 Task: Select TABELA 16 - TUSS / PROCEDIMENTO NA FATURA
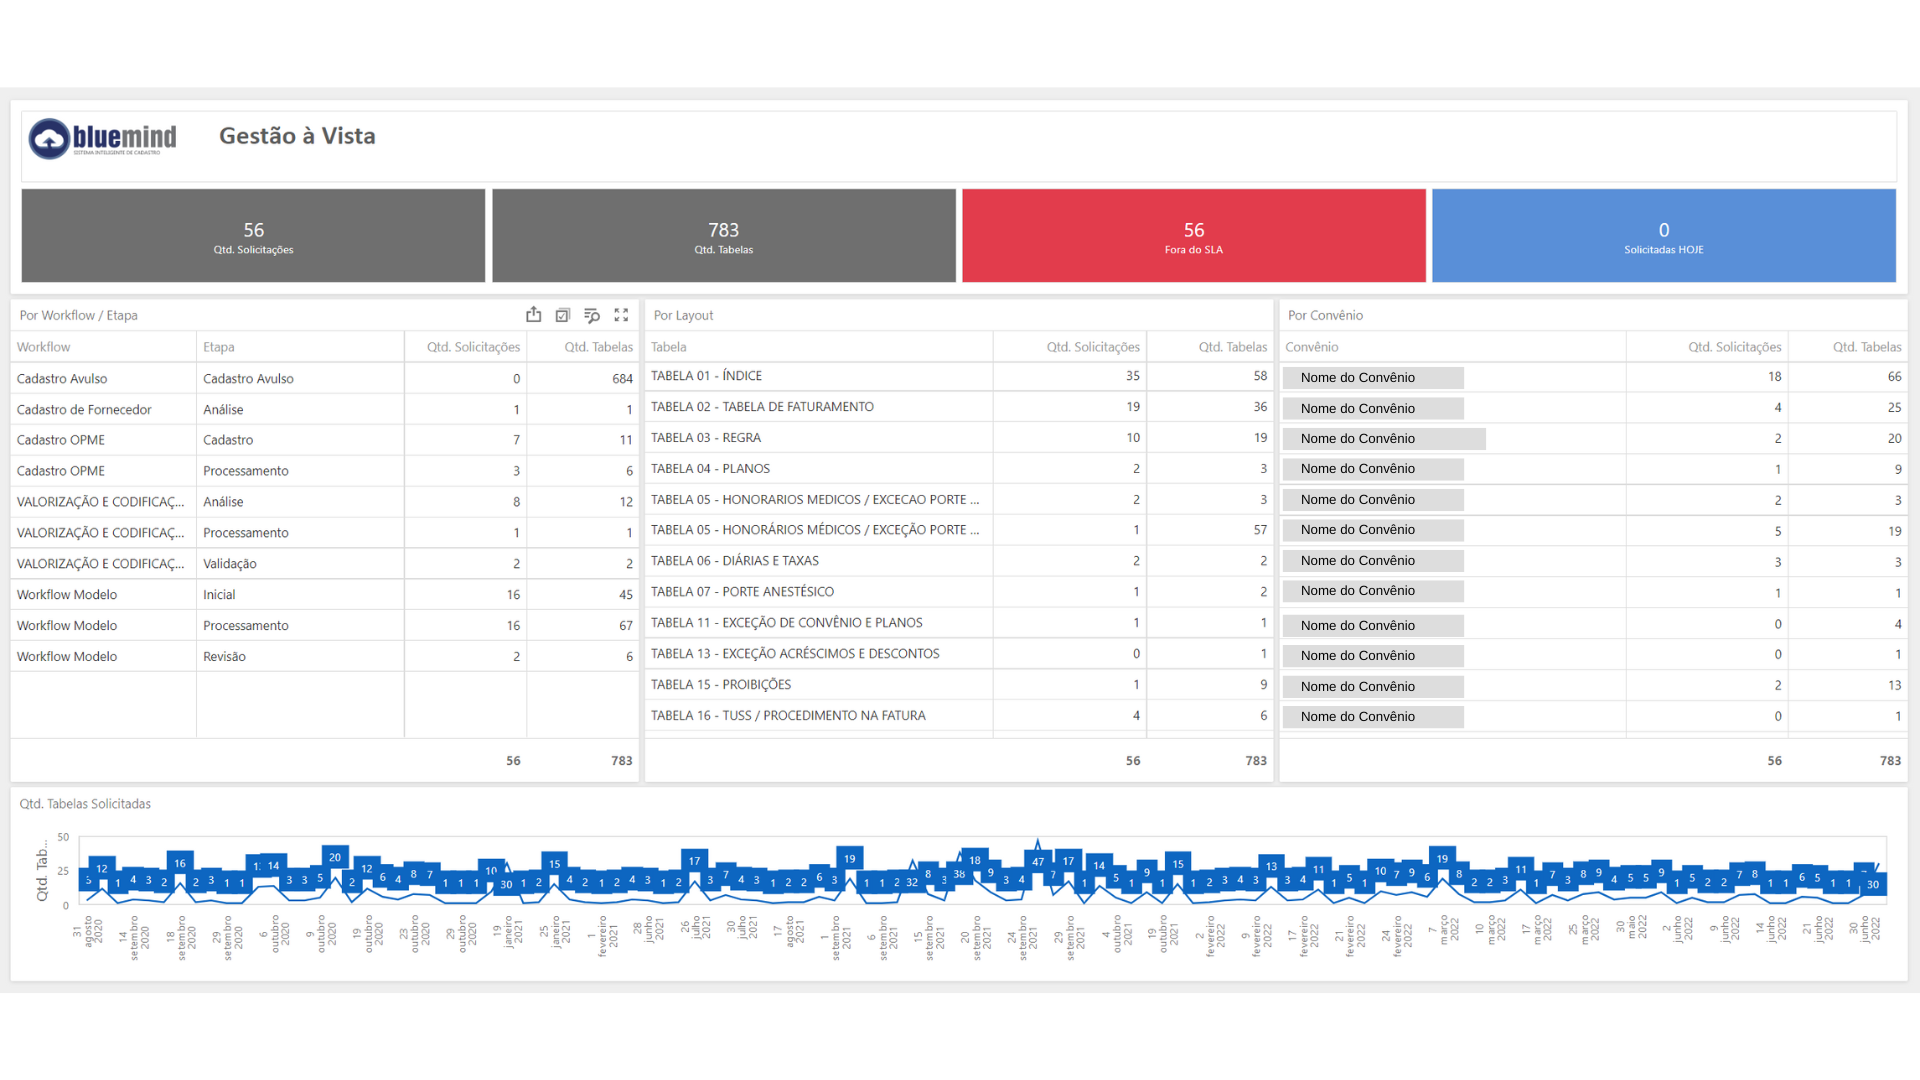coord(958,716)
